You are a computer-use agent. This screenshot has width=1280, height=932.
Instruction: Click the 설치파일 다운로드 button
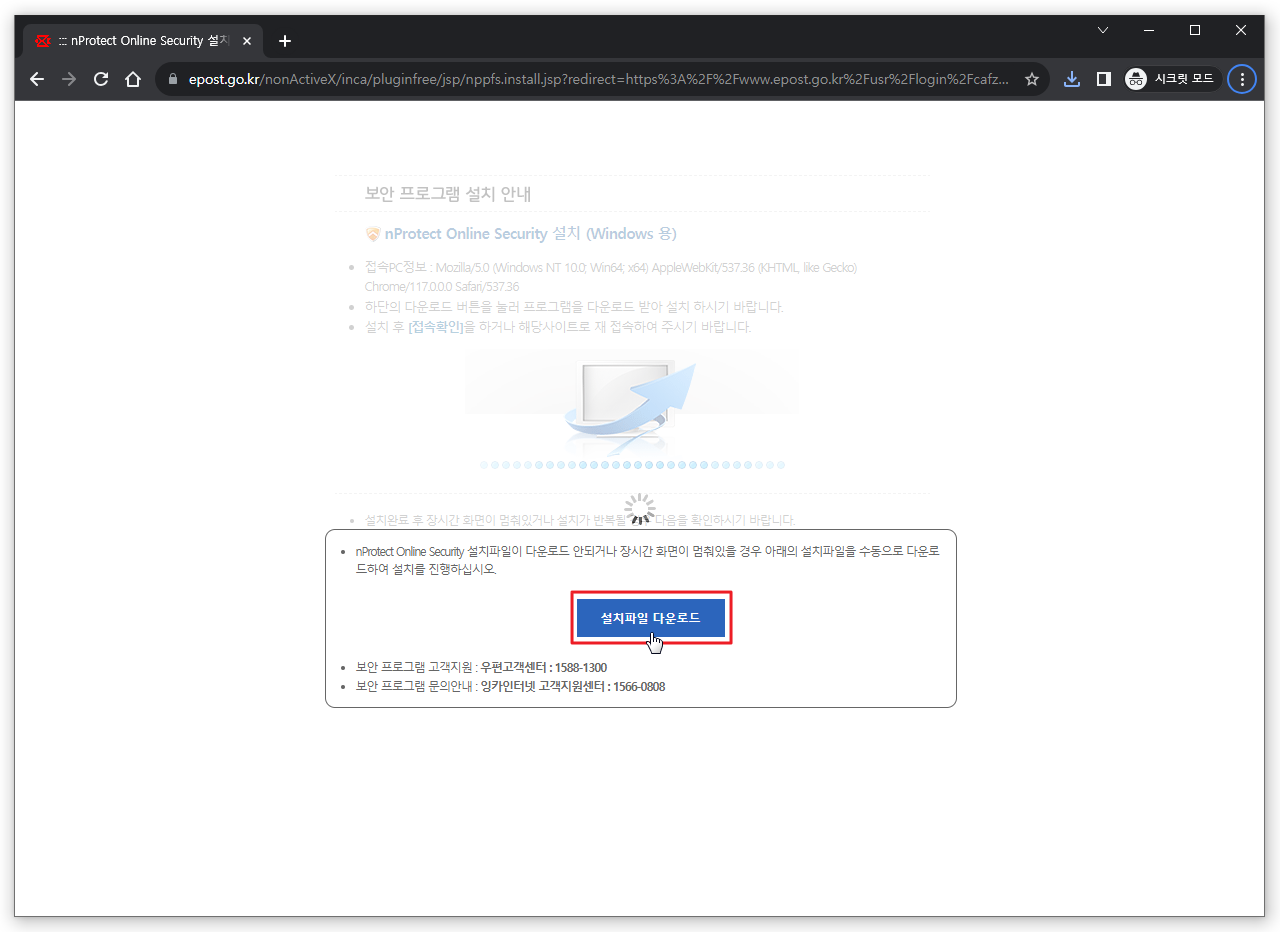coord(651,618)
